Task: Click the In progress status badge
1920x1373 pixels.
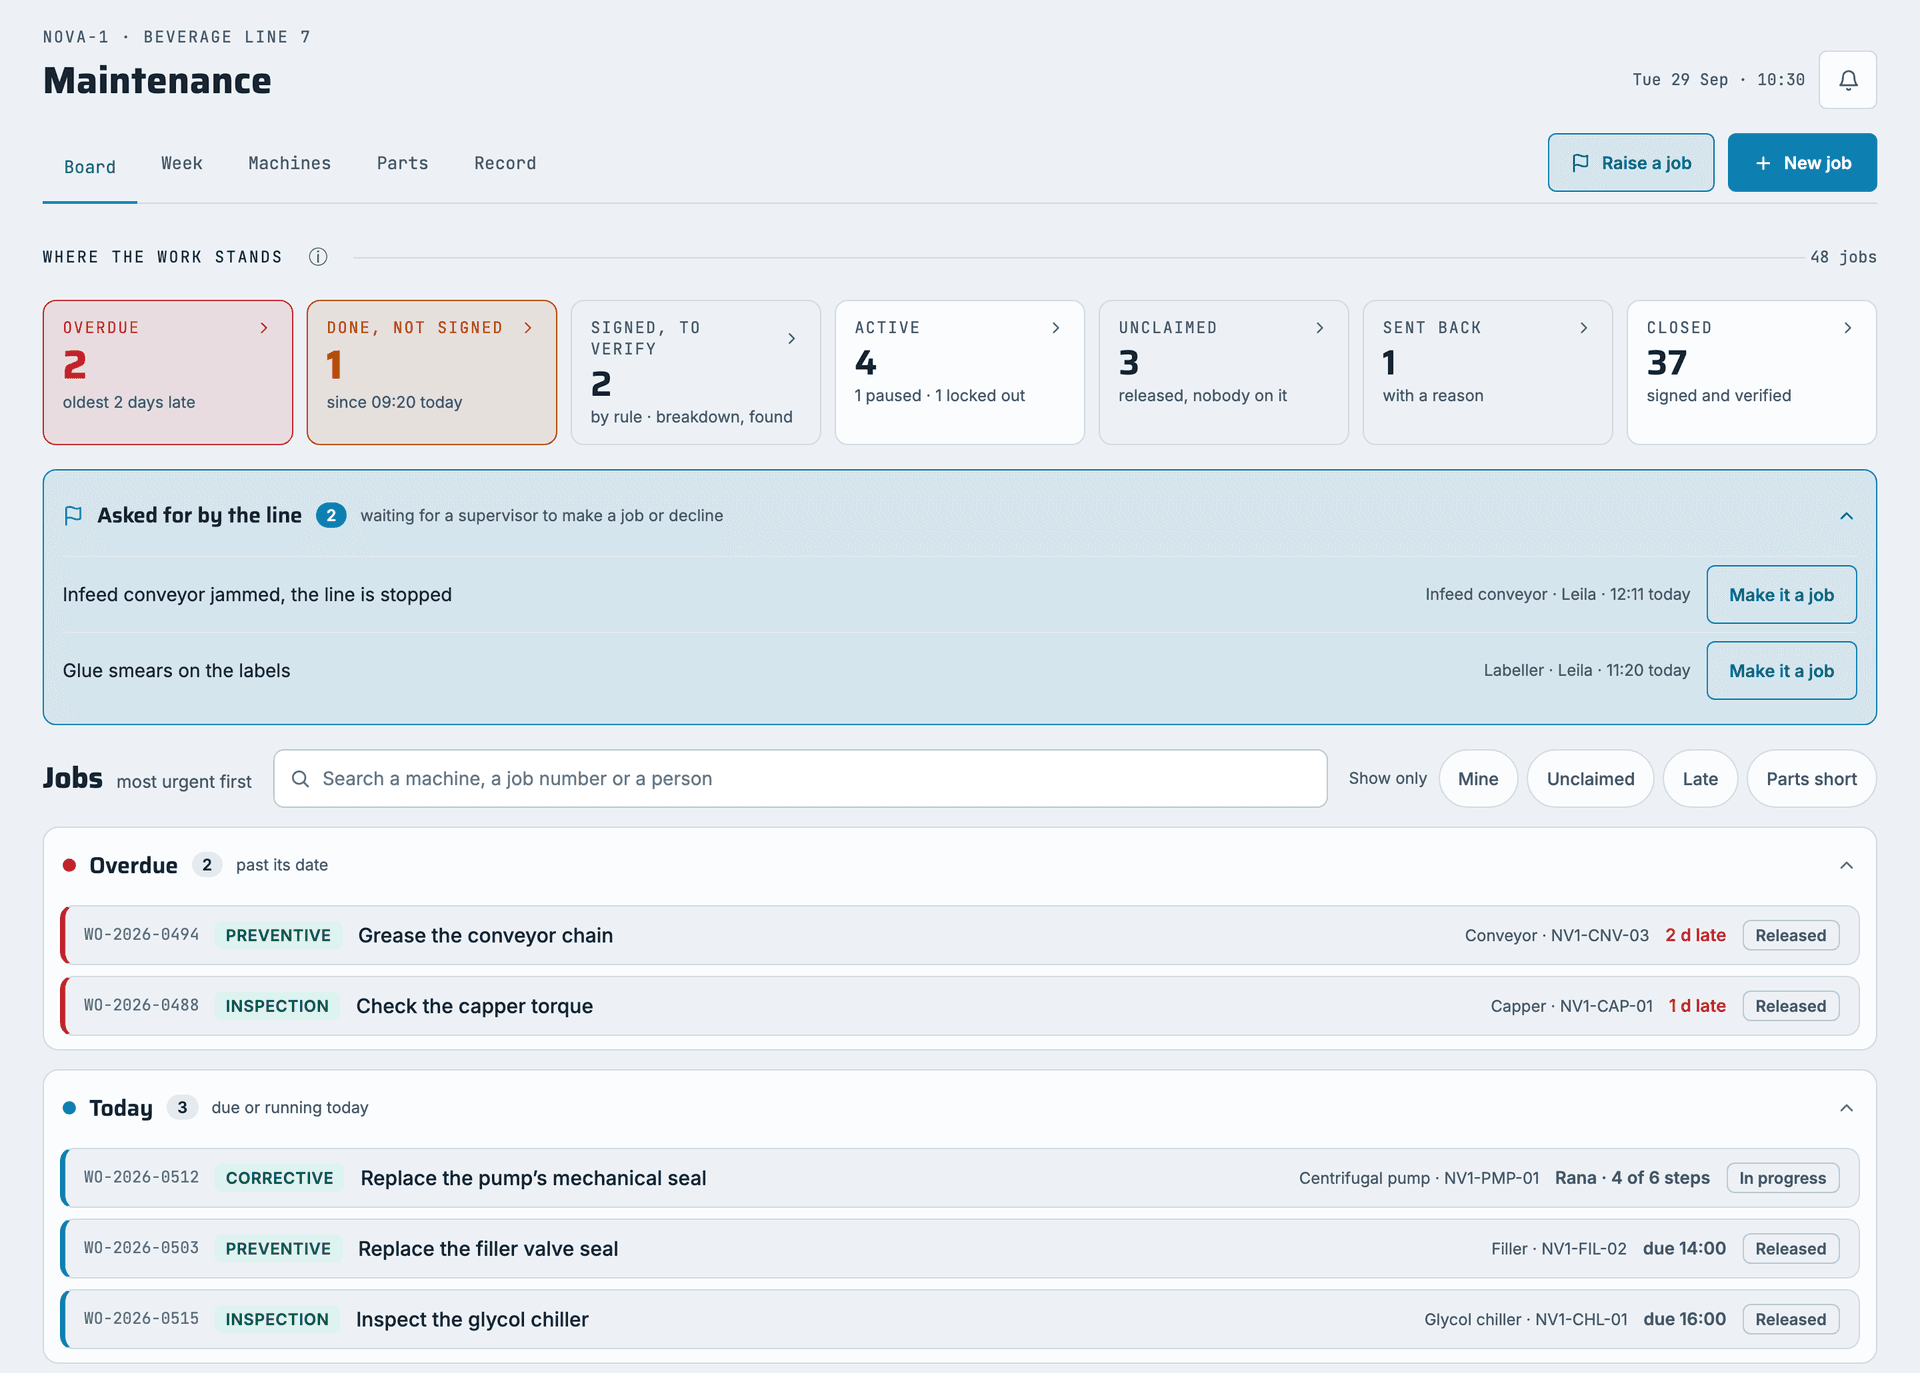Action: (x=1782, y=1178)
